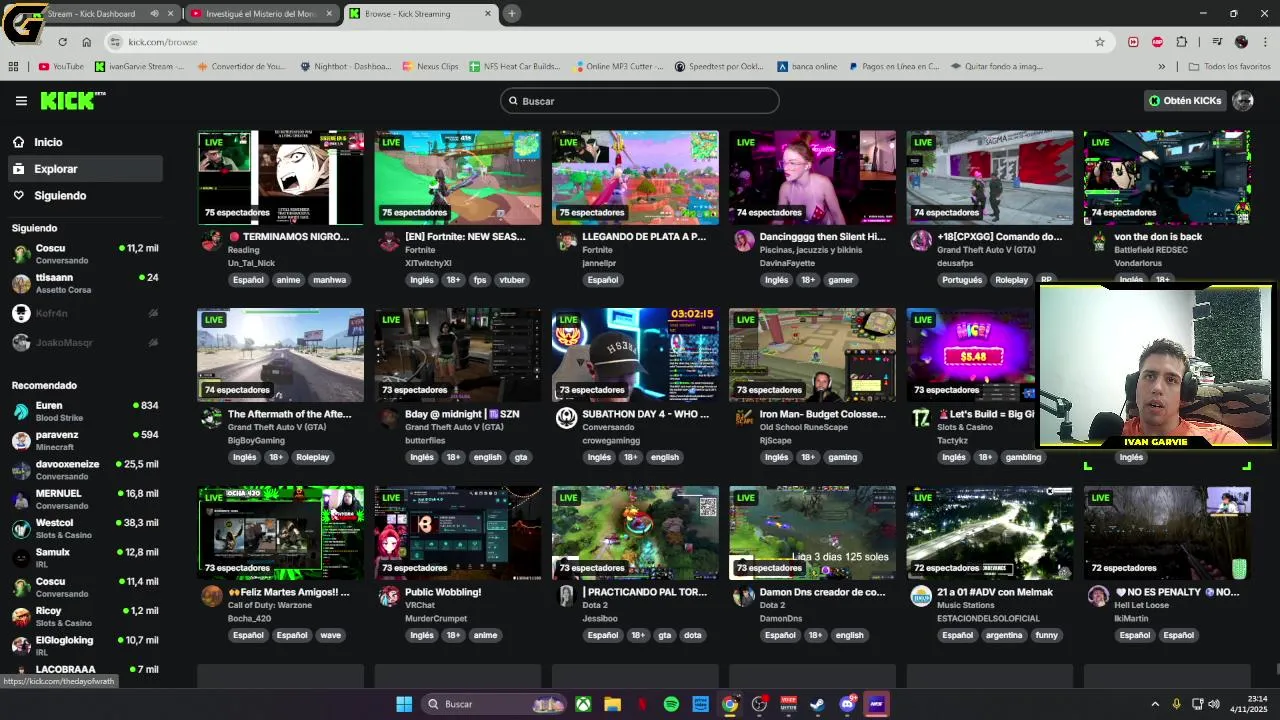The image size is (1280, 720).
Task: Open recommended channel MERNUEL
Action: [84, 499]
